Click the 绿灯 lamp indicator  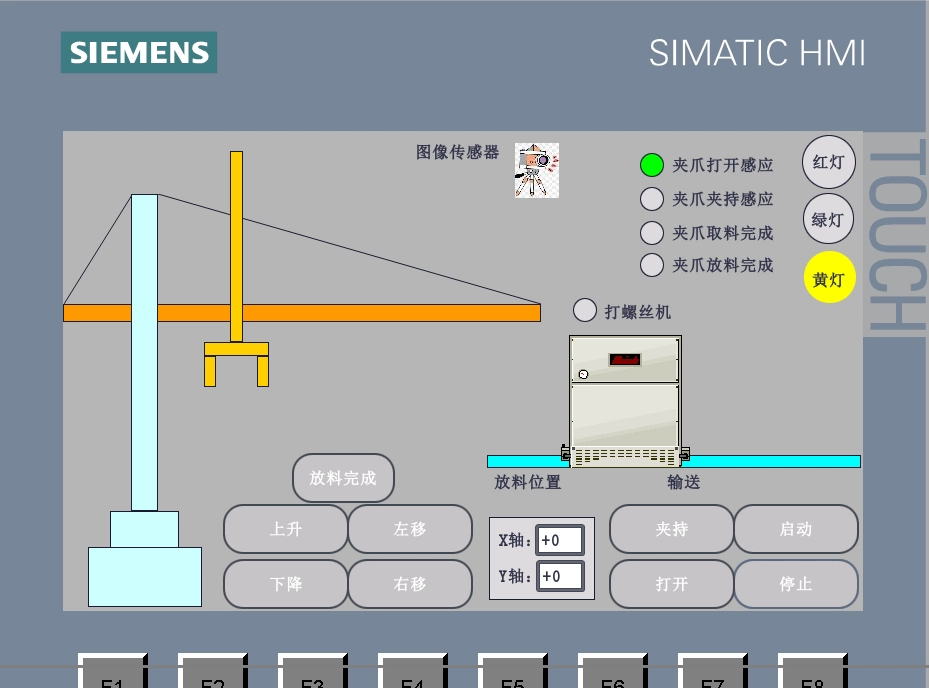pos(828,219)
